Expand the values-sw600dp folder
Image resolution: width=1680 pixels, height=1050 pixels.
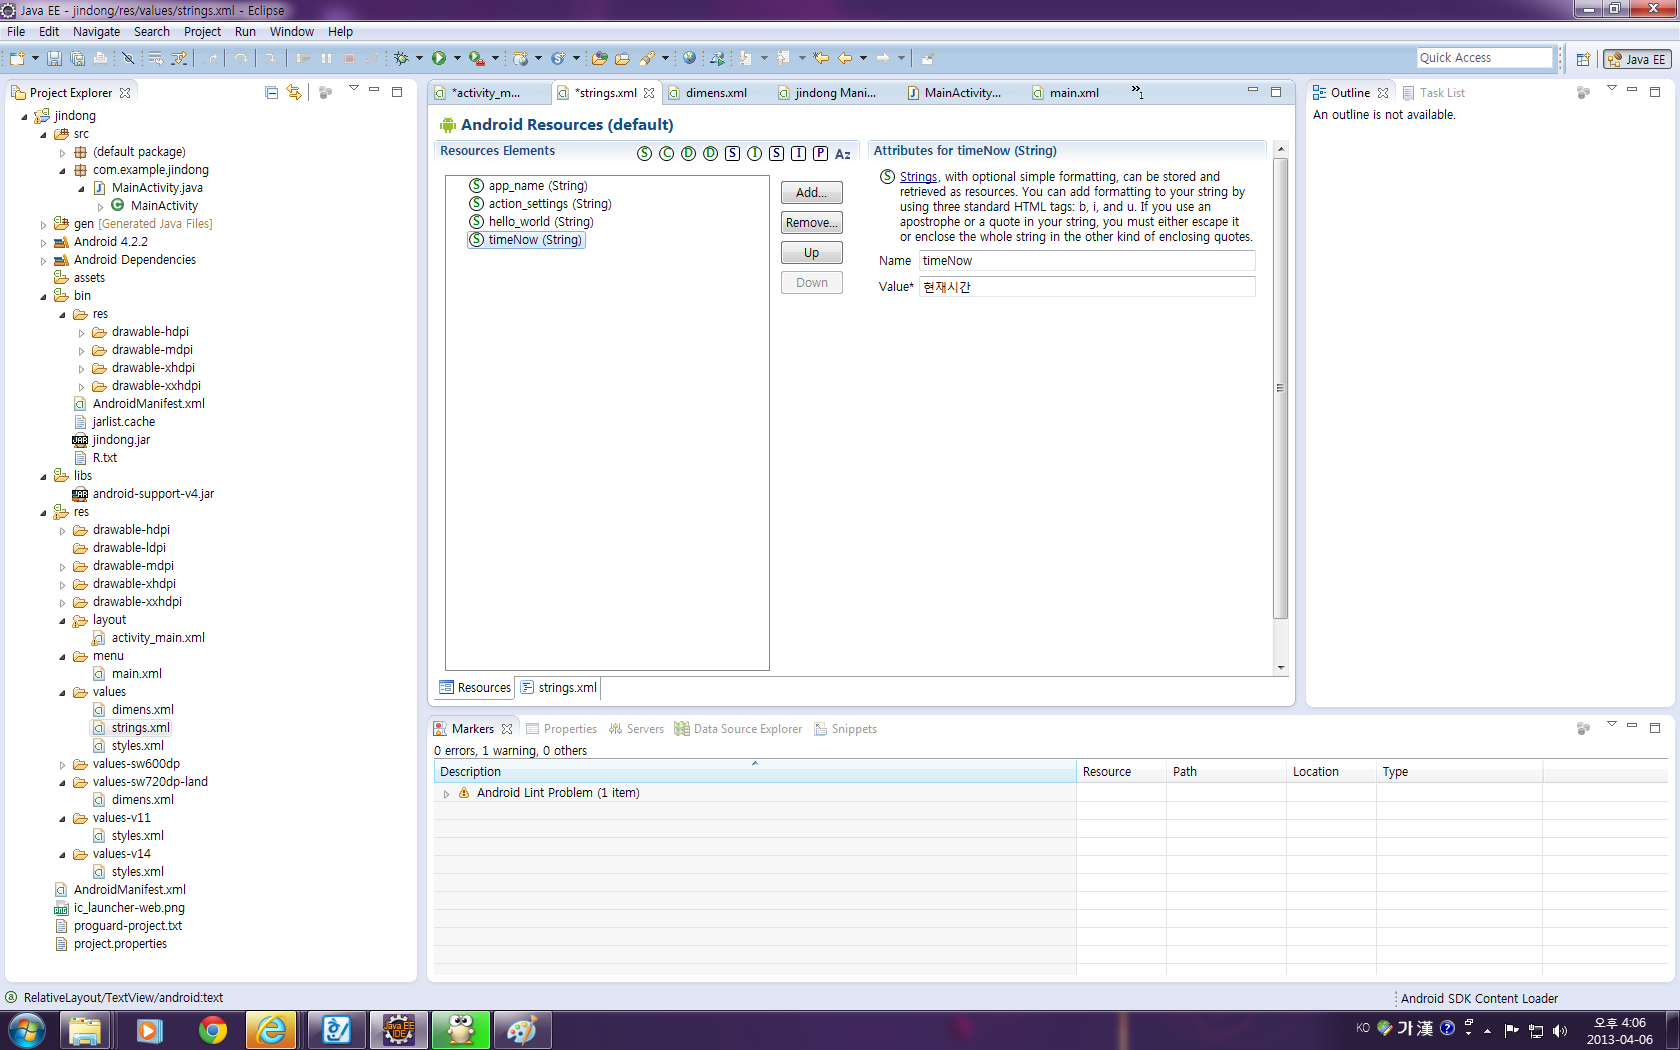62,764
